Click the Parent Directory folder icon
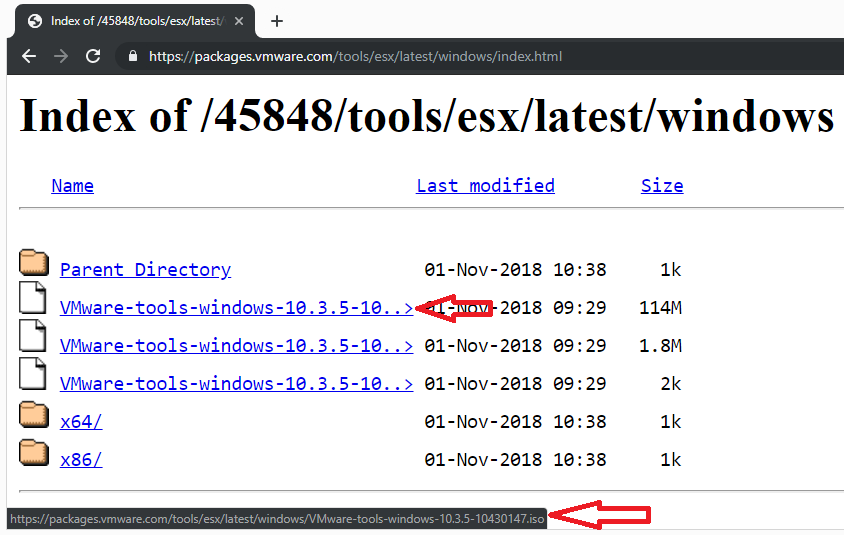This screenshot has width=844, height=535. point(34,262)
